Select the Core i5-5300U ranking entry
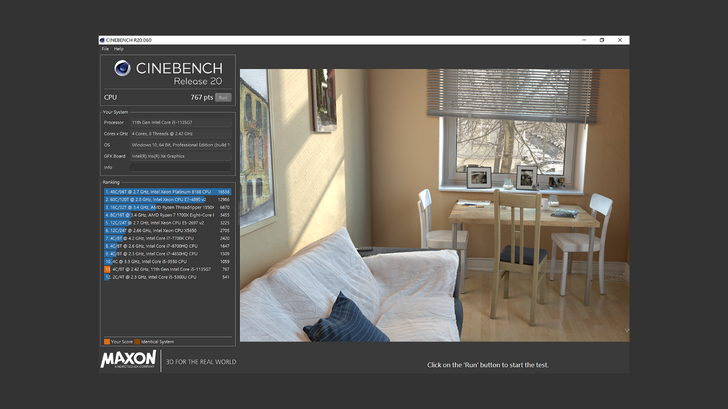The image size is (728, 409). [x=167, y=277]
